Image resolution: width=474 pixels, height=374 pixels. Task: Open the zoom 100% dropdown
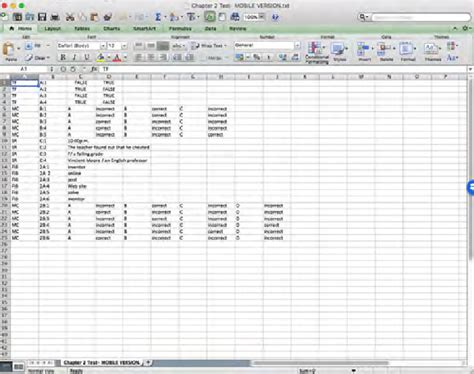(x=261, y=17)
